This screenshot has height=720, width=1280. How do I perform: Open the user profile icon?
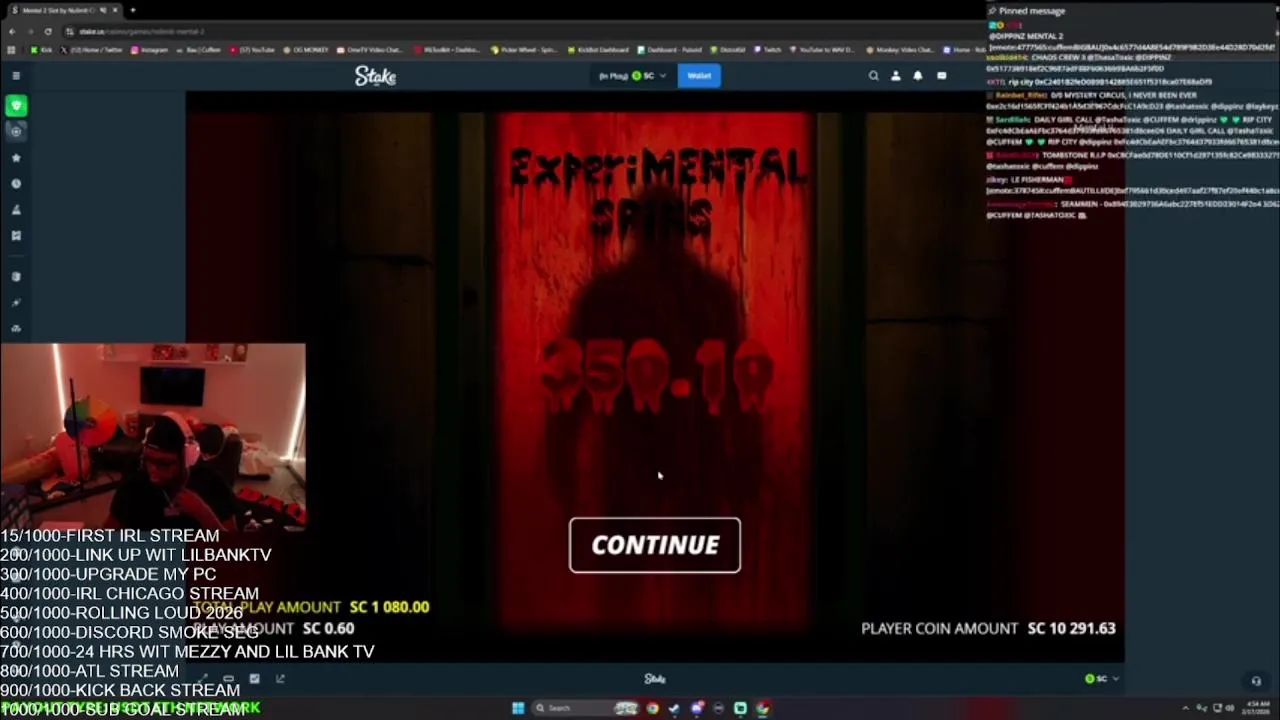pos(896,76)
